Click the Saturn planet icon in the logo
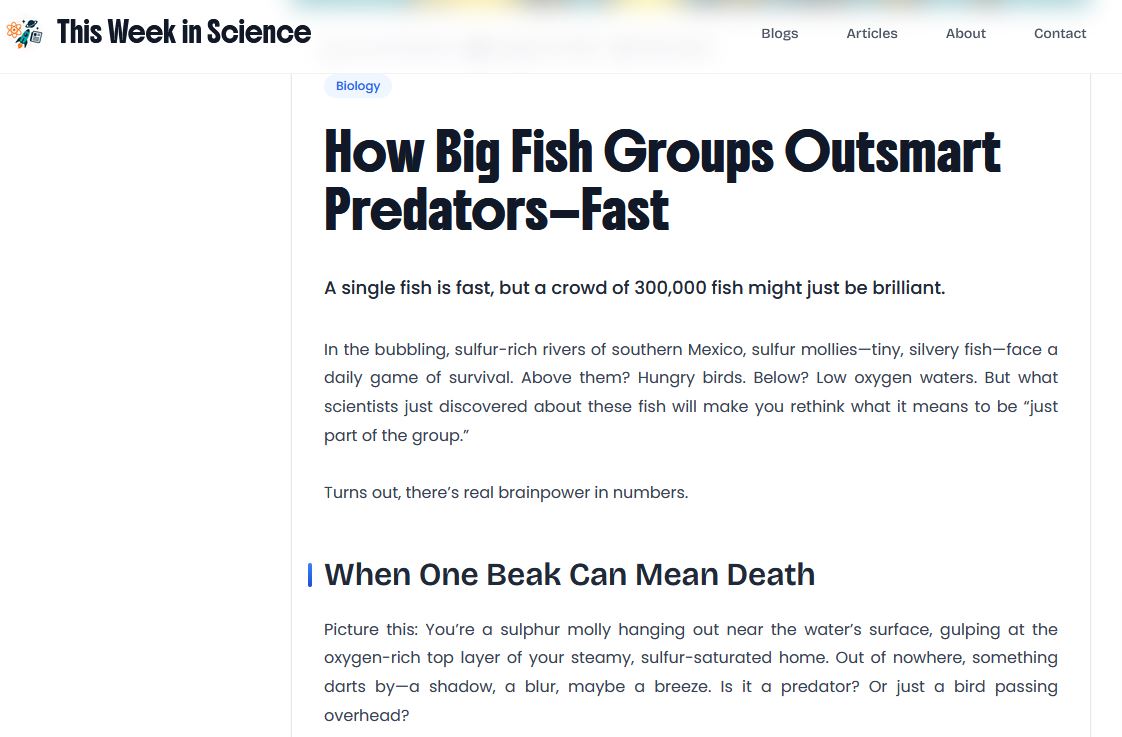This screenshot has width=1122, height=737. coord(31,24)
